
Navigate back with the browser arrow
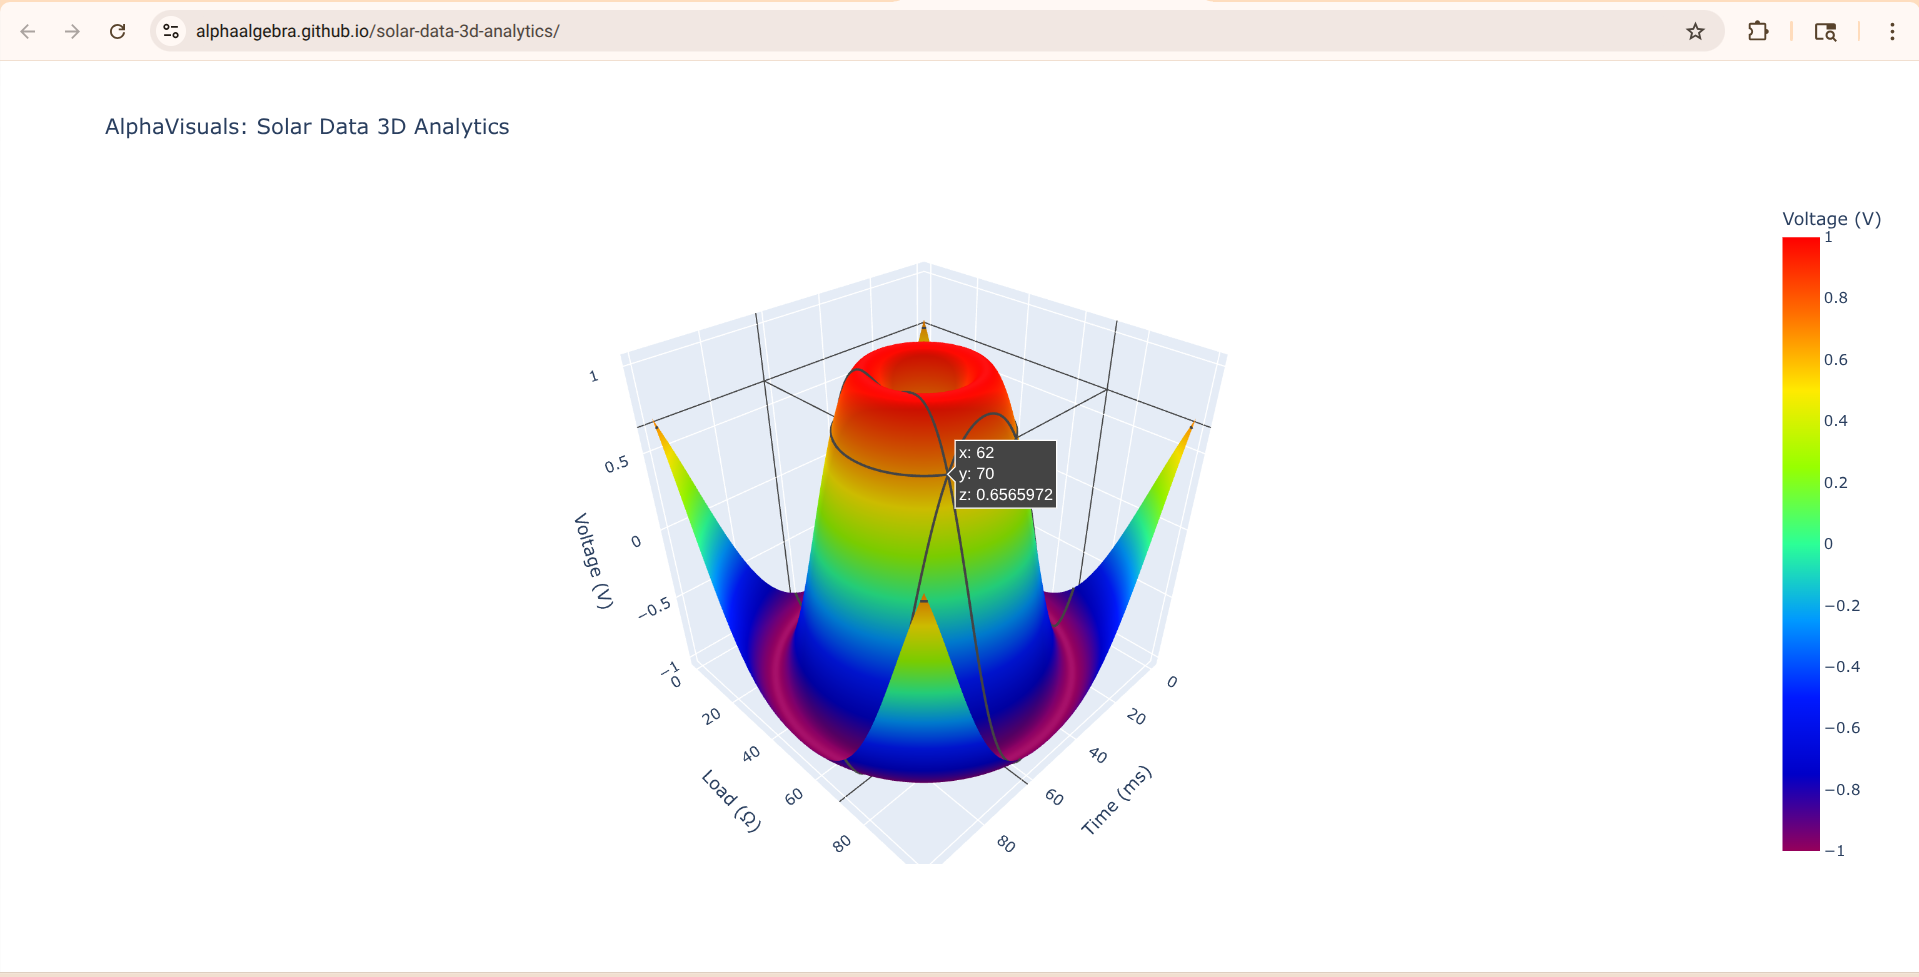28,31
